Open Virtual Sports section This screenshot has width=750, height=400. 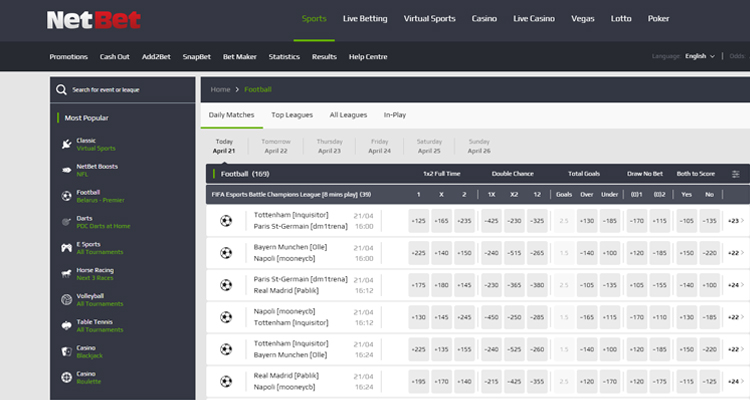(x=429, y=19)
